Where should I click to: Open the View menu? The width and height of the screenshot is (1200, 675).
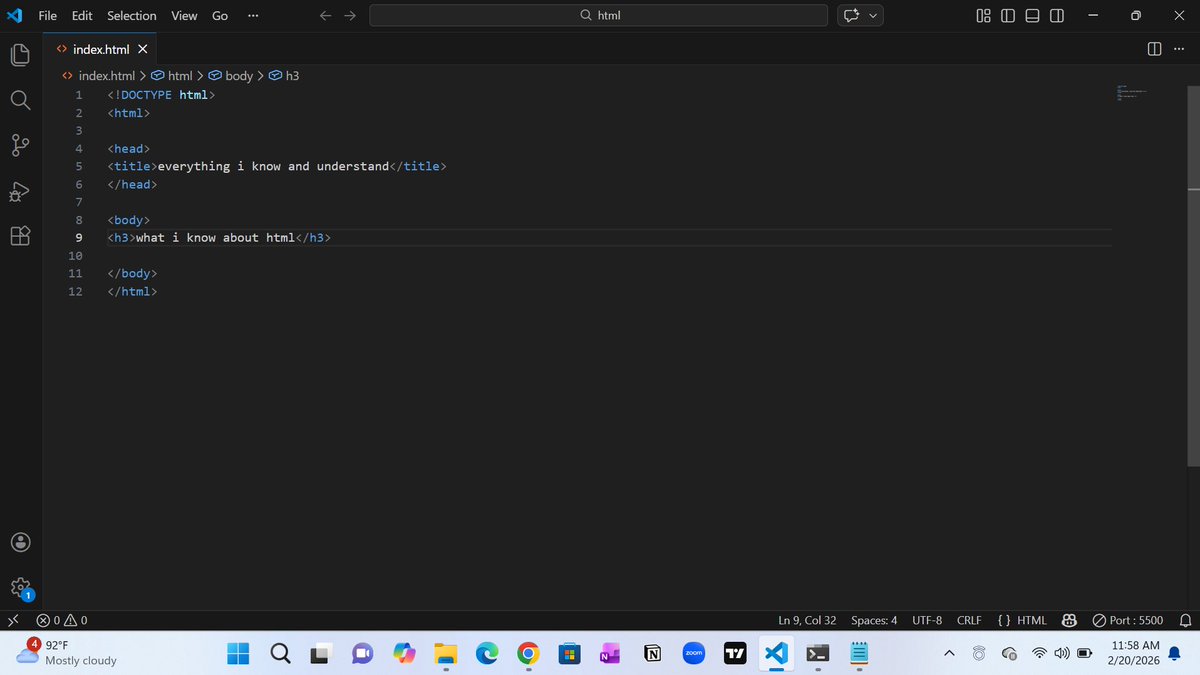[x=184, y=16]
